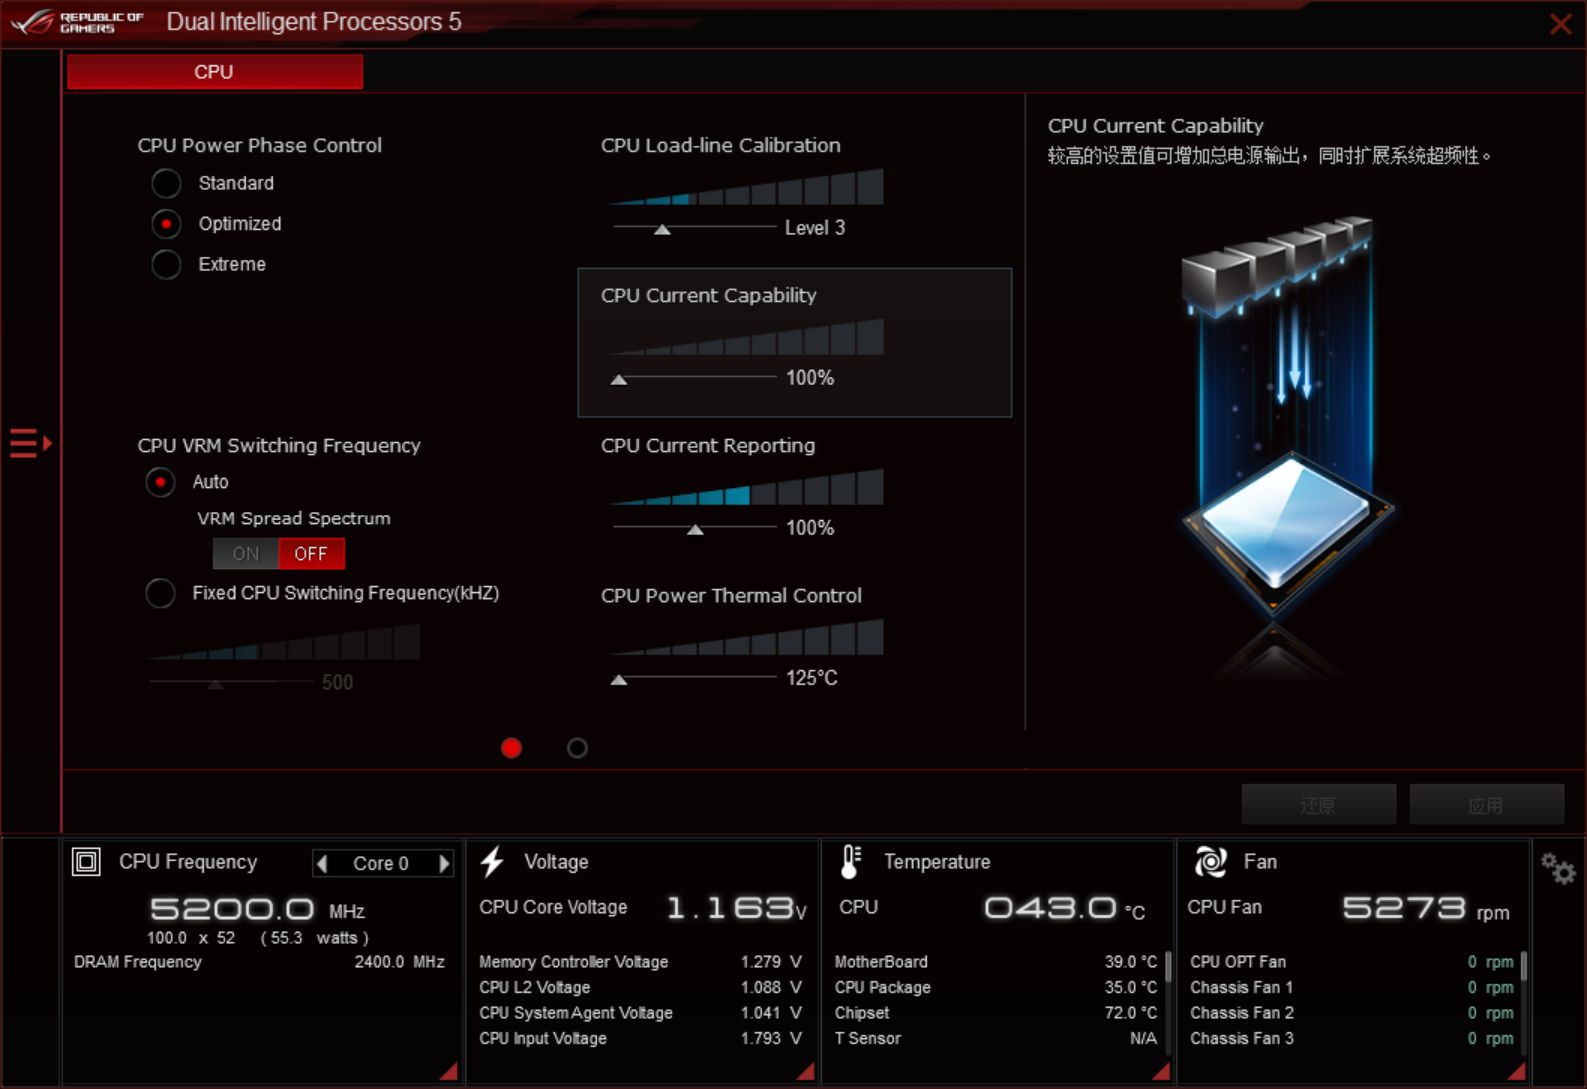Select Standard power phase control
The height and width of the screenshot is (1089, 1587).
point(166,184)
